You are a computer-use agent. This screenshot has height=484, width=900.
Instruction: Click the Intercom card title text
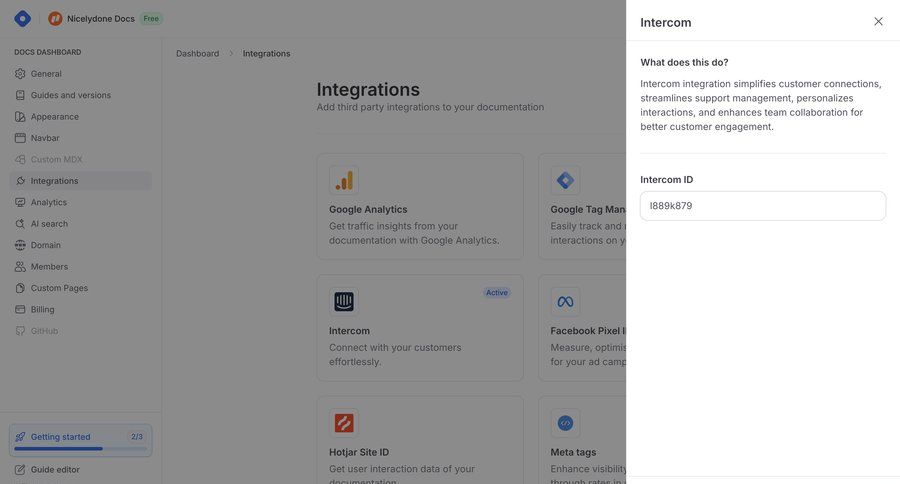349,331
